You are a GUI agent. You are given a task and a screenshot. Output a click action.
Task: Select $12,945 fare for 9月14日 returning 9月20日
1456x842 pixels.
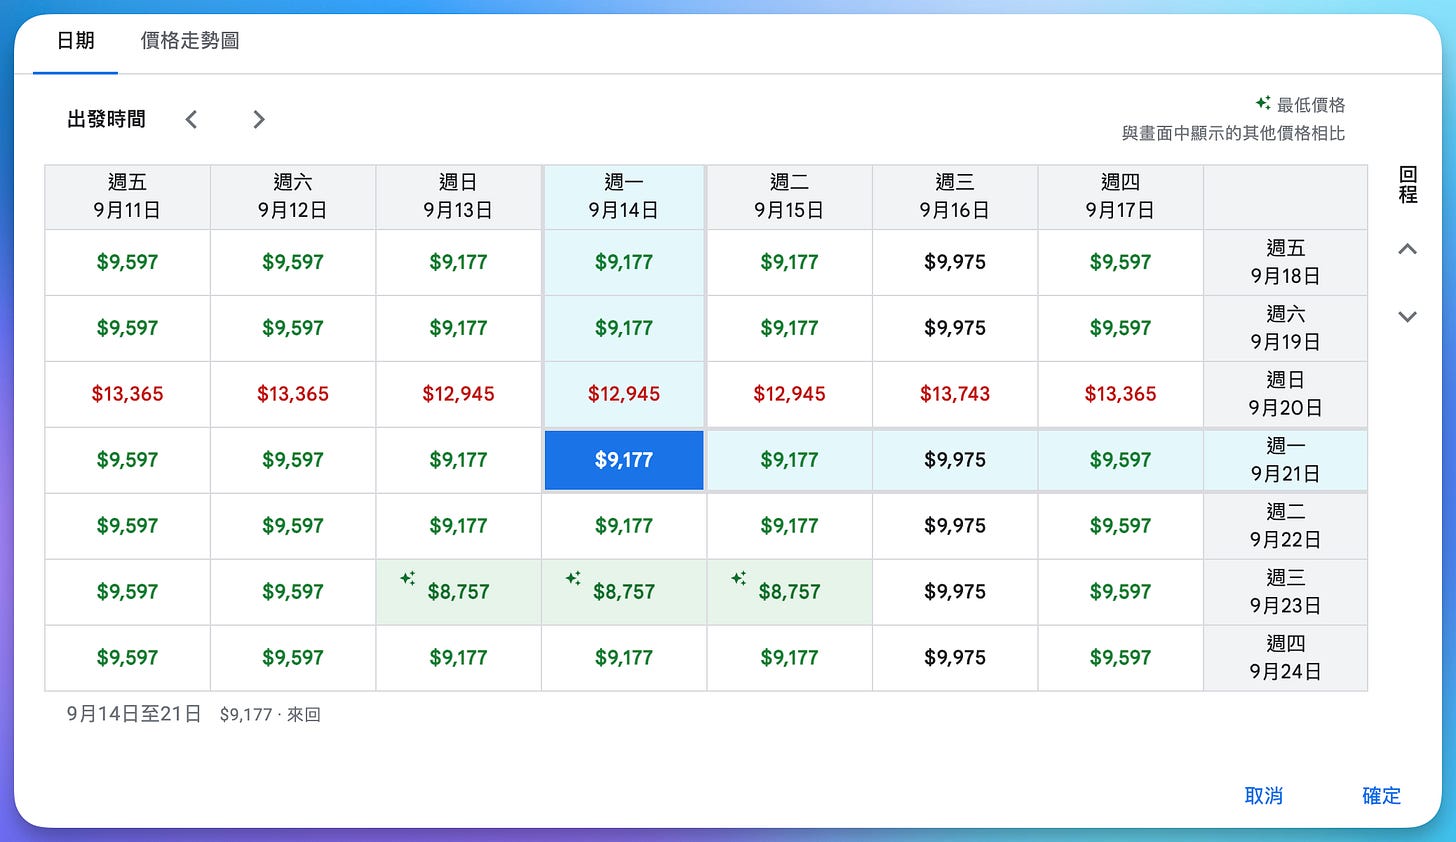[624, 394]
